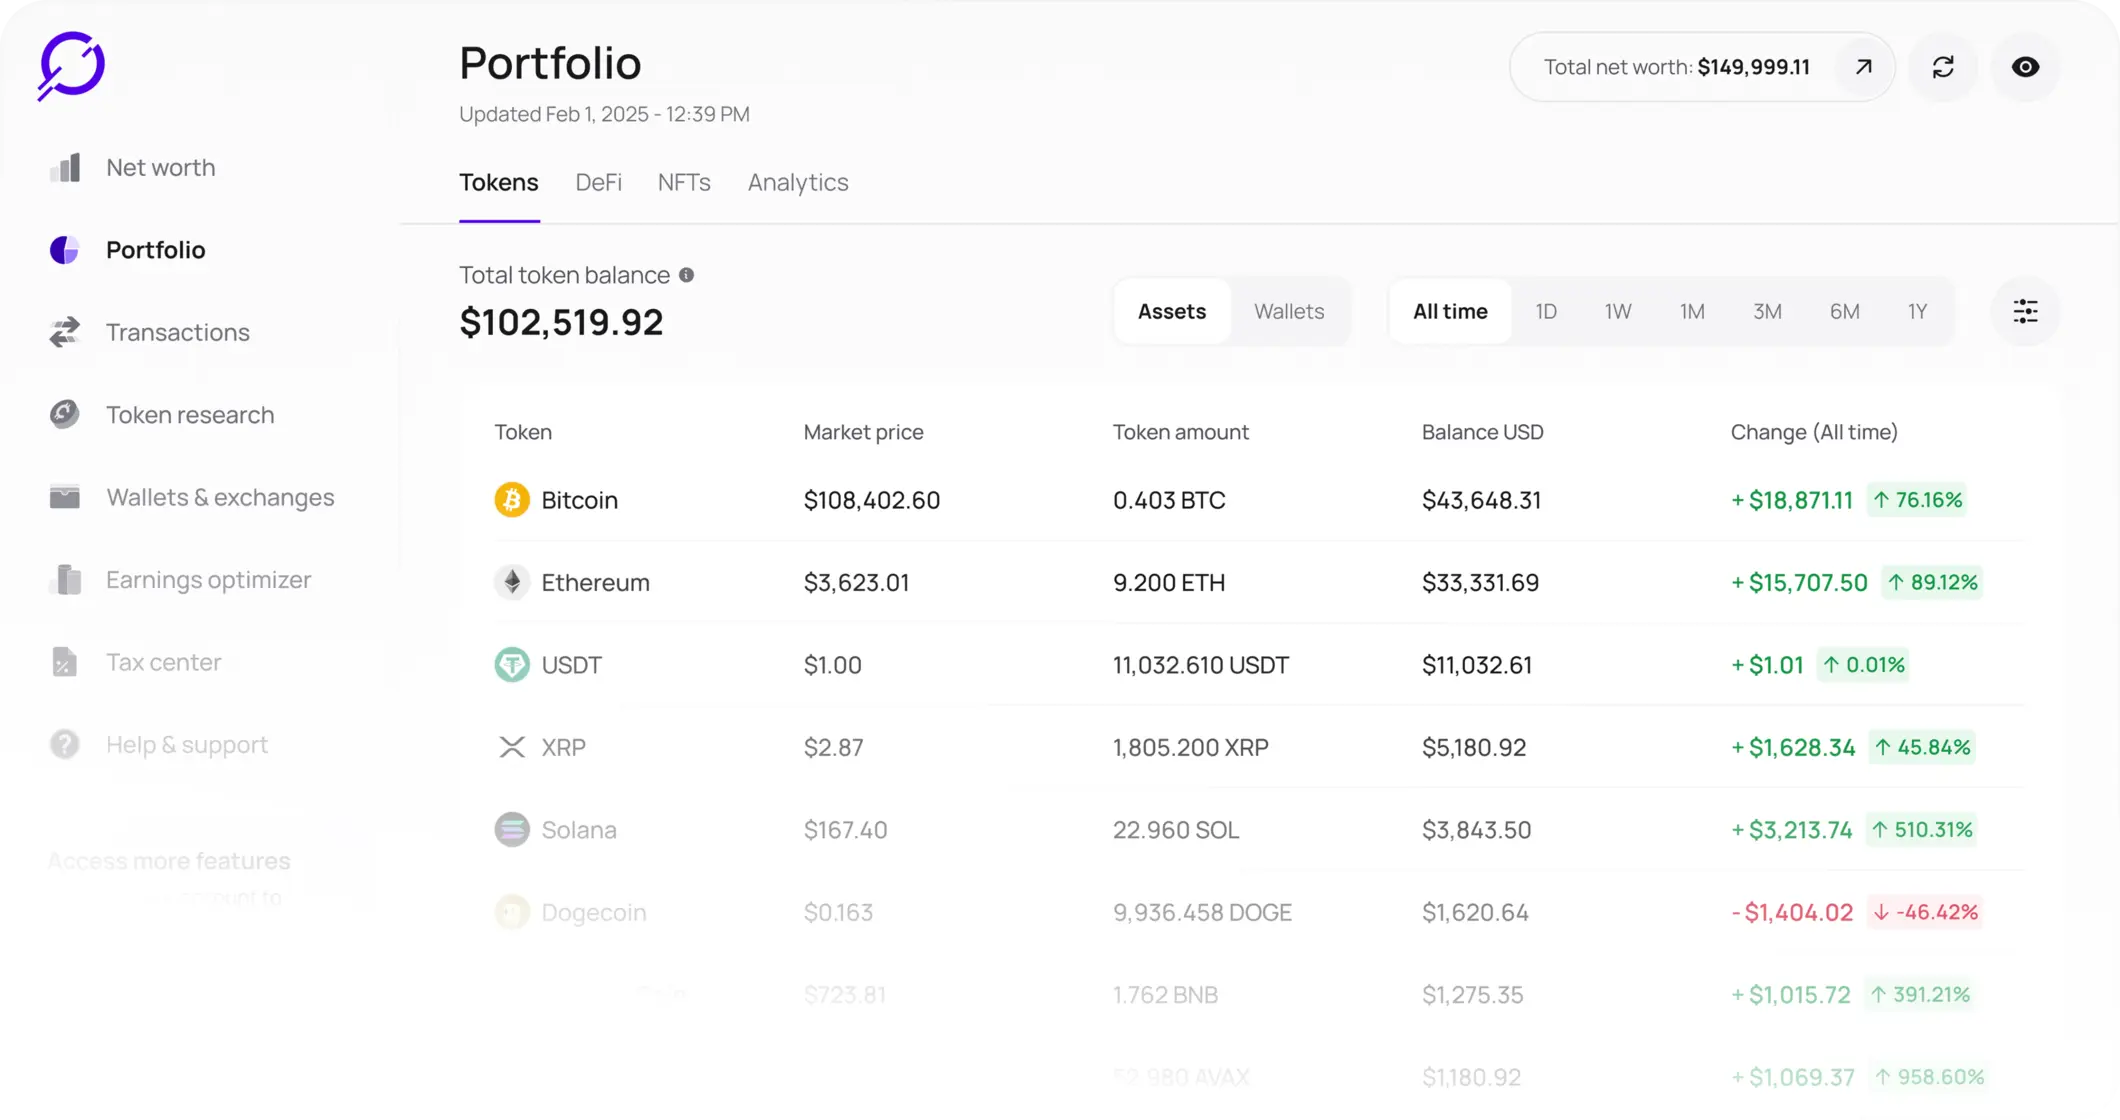Switch view to Wallets
This screenshot has height=1120, width=2120.
pyautogui.click(x=1289, y=312)
